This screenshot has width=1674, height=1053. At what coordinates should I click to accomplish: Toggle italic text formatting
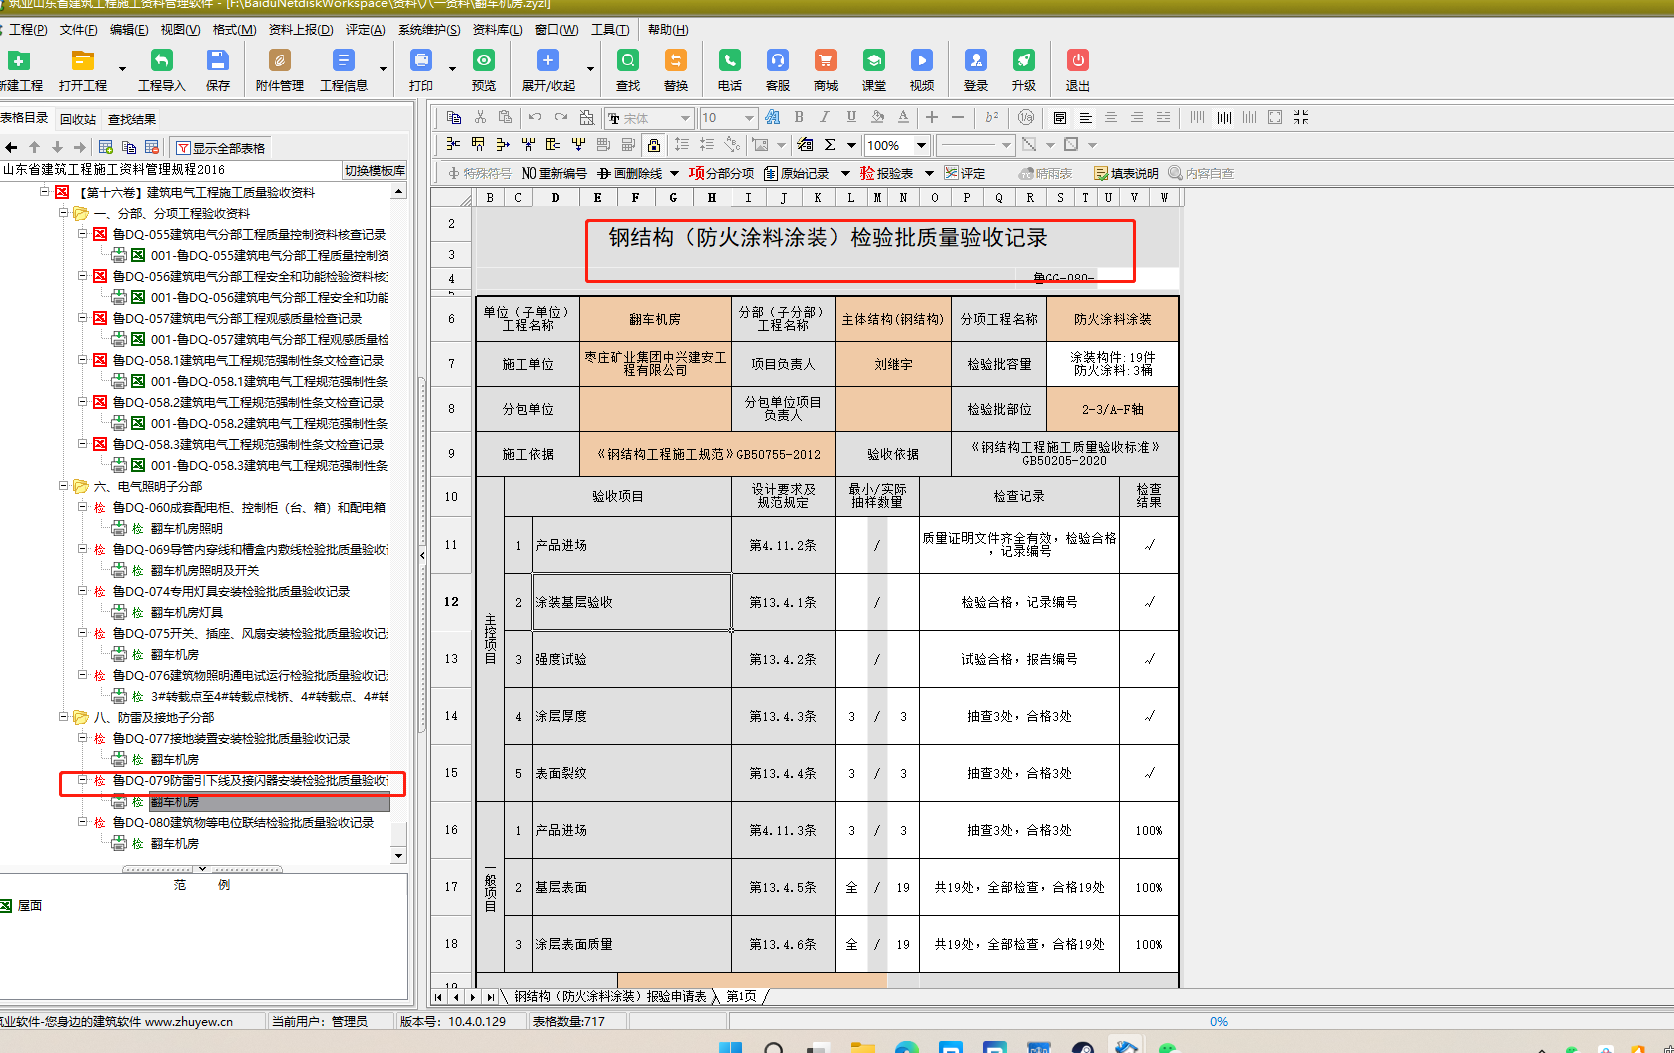(825, 117)
